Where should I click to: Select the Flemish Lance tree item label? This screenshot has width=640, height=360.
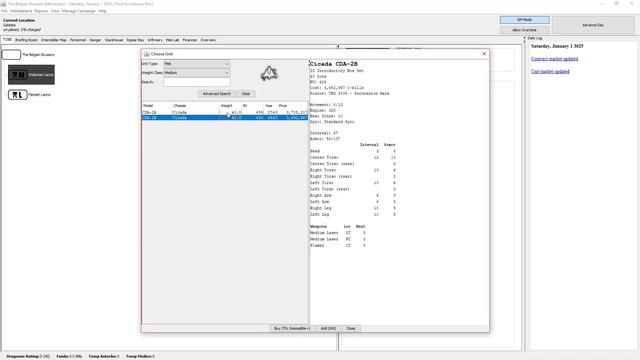(40, 95)
